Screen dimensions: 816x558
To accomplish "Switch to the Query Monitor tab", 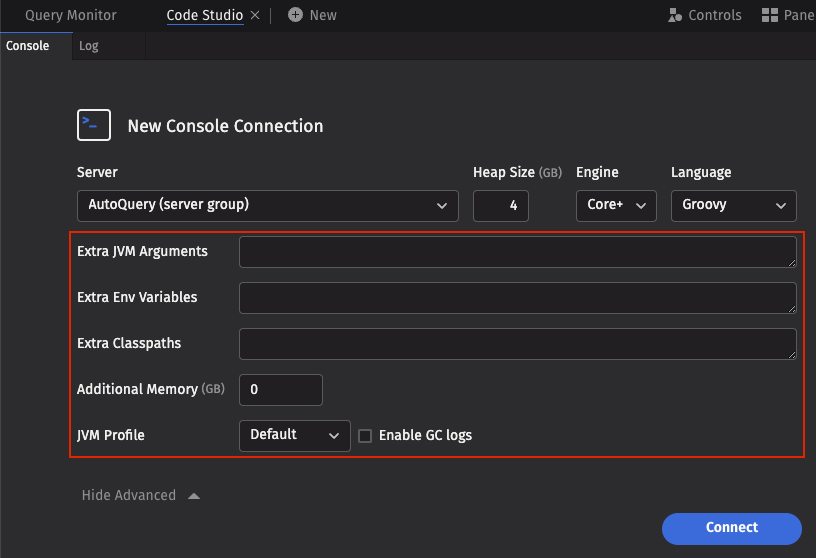I will pyautogui.click(x=71, y=15).
